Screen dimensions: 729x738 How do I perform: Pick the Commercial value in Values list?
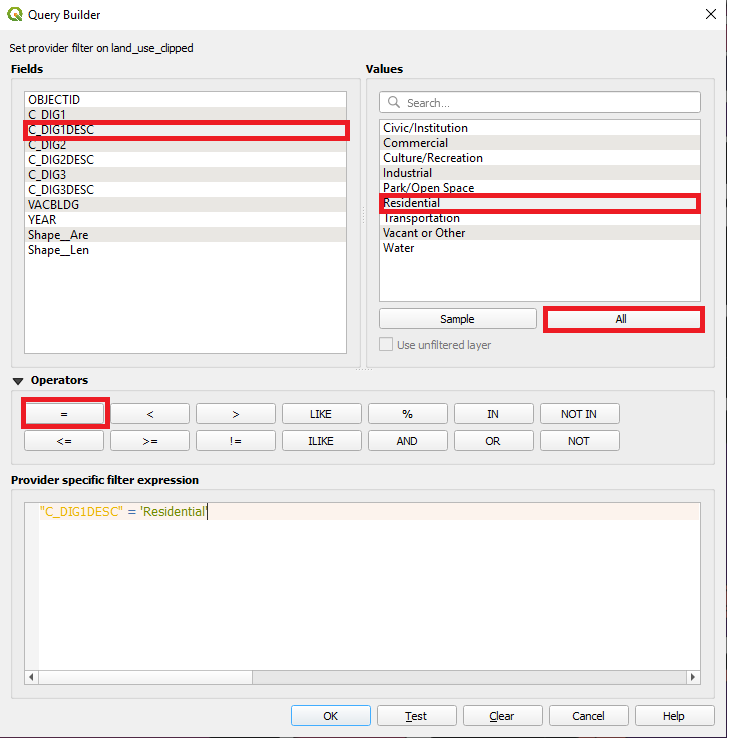(415, 143)
